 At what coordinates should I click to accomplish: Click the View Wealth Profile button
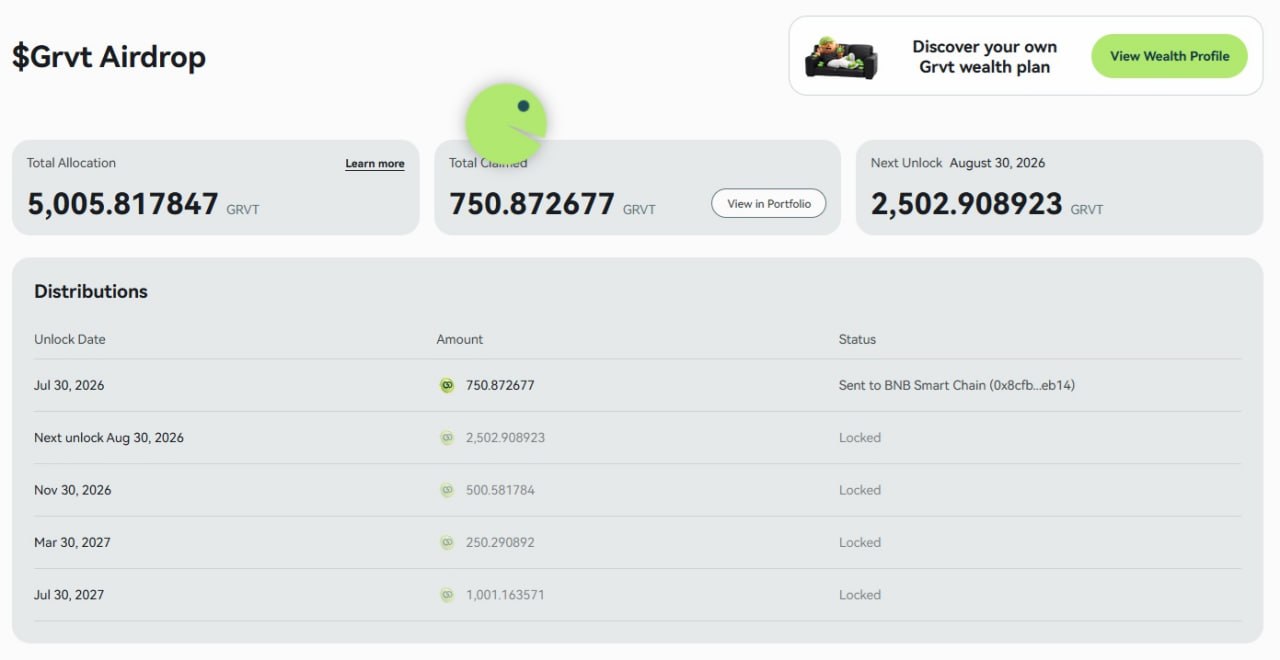(x=1169, y=56)
